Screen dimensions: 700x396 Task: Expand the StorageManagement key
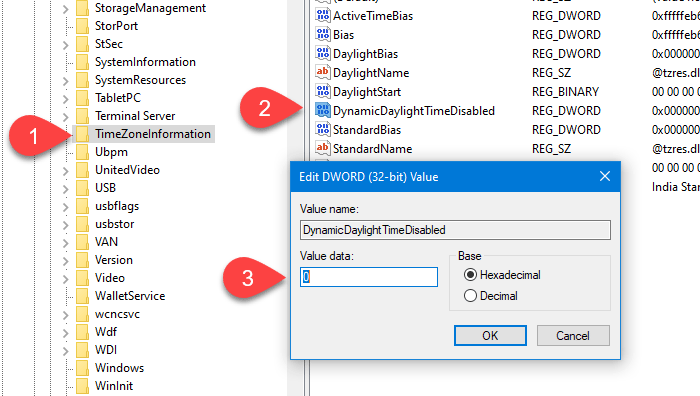pyautogui.click(x=66, y=9)
